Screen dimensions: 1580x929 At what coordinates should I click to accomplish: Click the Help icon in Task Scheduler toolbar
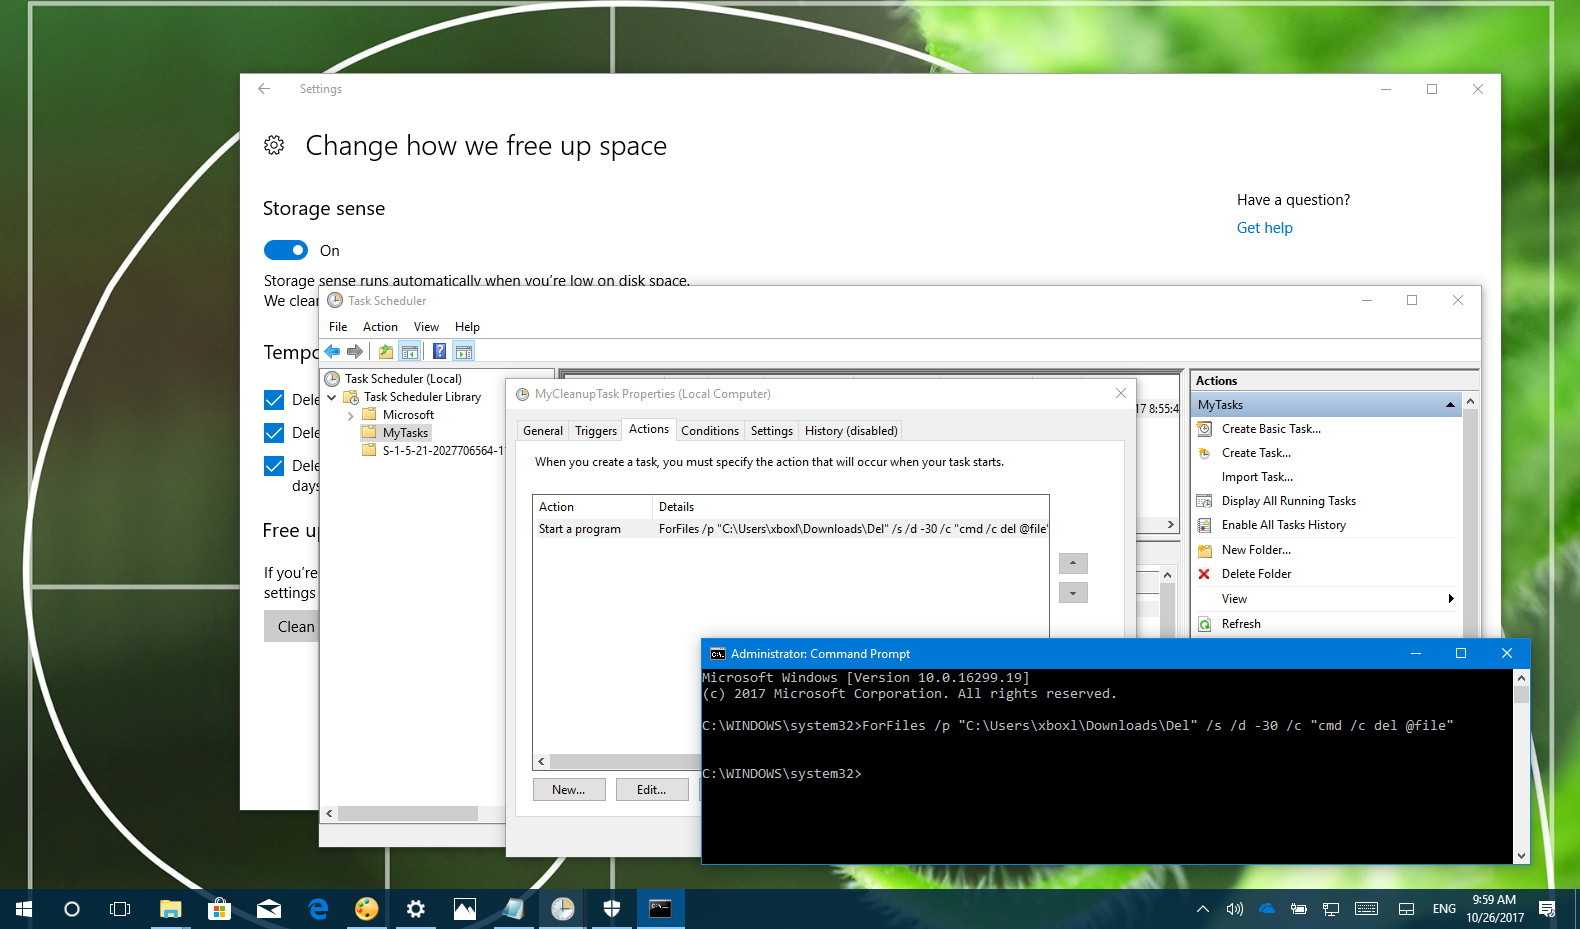click(439, 351)
